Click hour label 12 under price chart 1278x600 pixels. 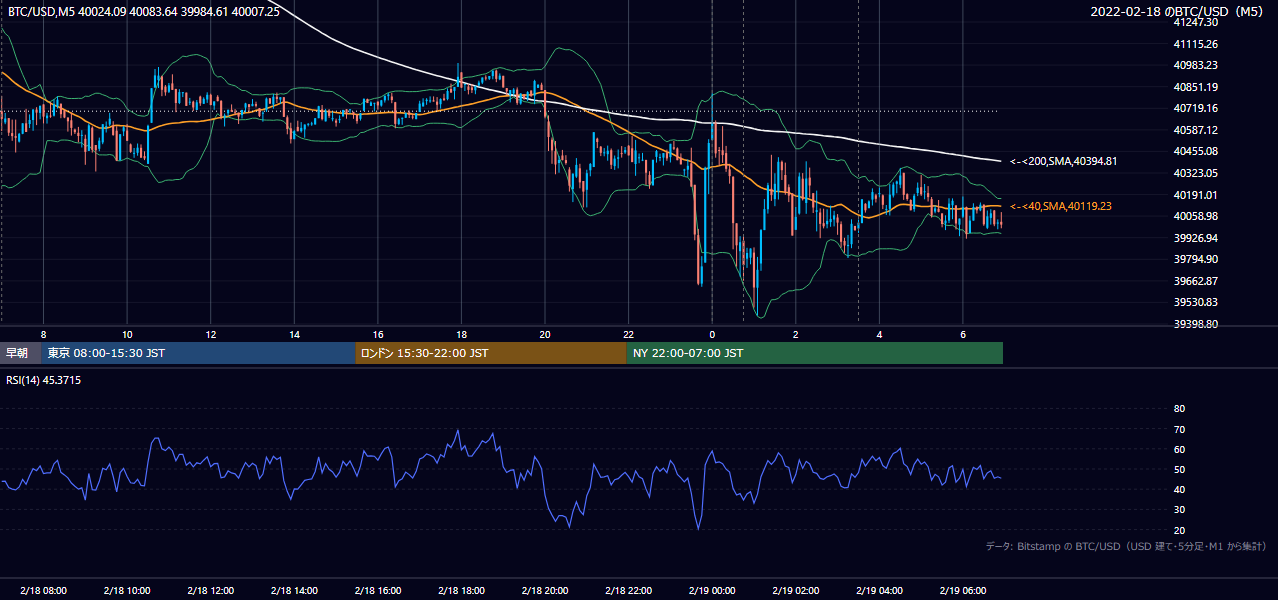point(211,334)
